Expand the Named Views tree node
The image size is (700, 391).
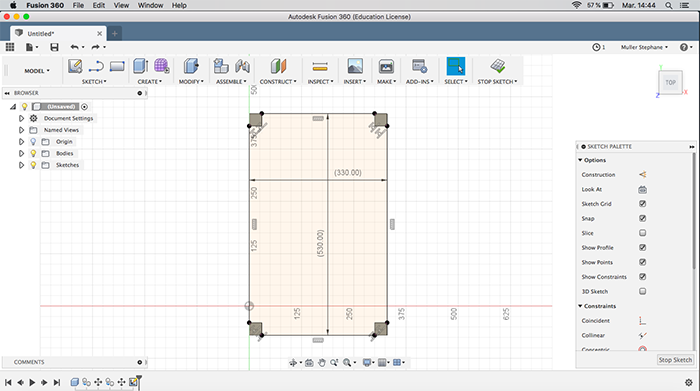21,130
